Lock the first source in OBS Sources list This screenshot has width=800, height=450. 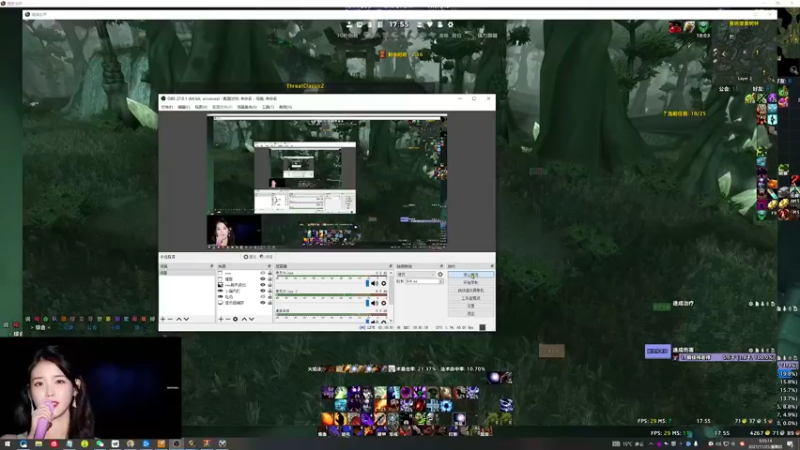click(270, 273)
